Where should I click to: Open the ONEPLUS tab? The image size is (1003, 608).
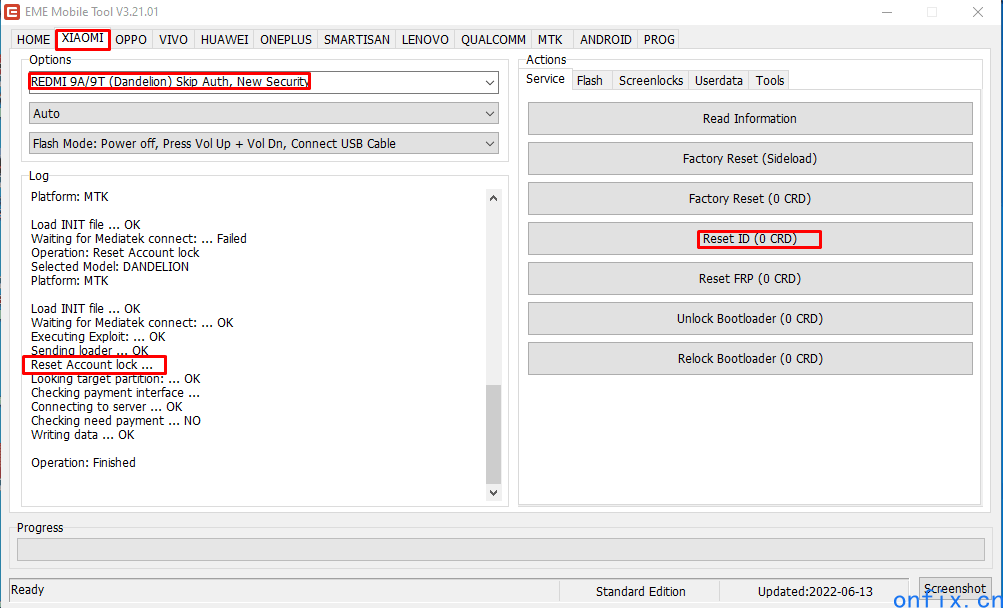tap(286, 40)
